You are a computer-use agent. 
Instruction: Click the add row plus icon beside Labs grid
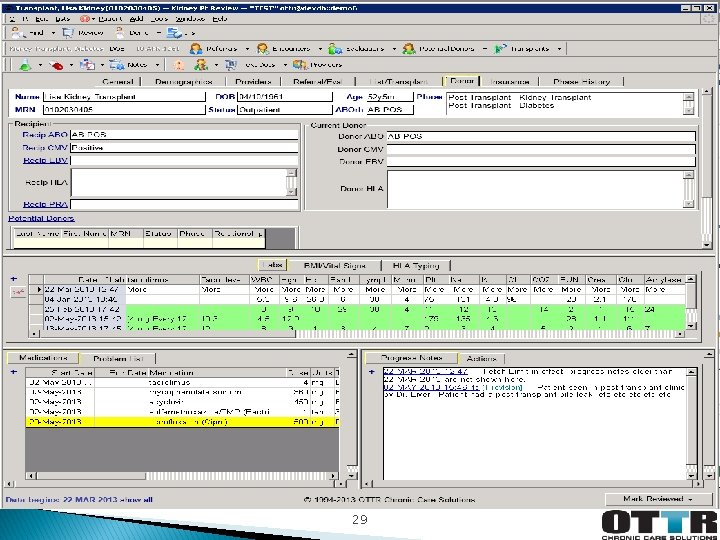pyautogui.click(x=13, y=278)
